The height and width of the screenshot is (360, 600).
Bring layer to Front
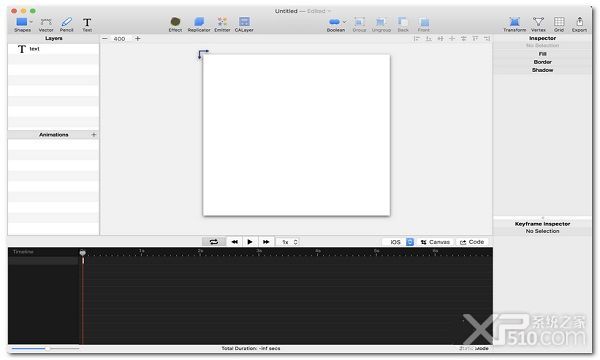coord(424,24)
